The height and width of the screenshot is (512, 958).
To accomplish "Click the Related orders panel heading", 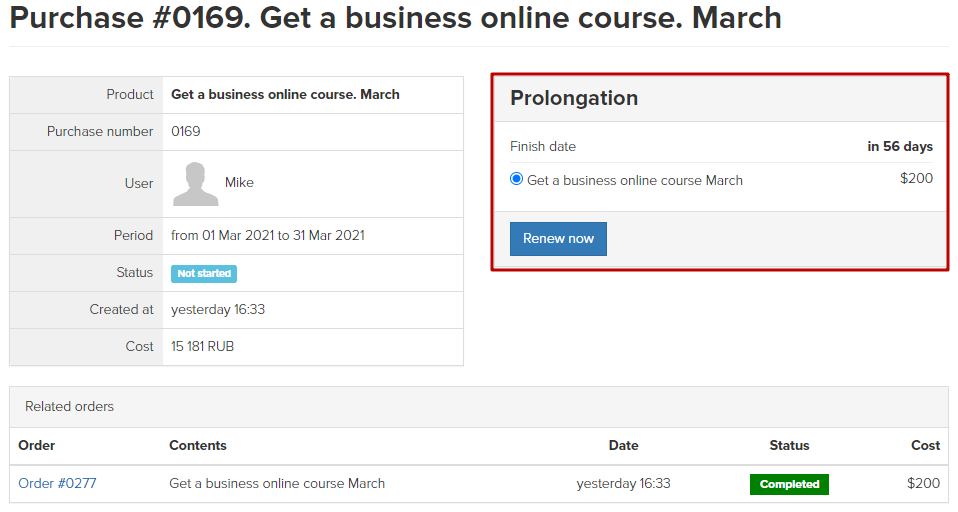I will pyautogui.click(x=69, y=406).
